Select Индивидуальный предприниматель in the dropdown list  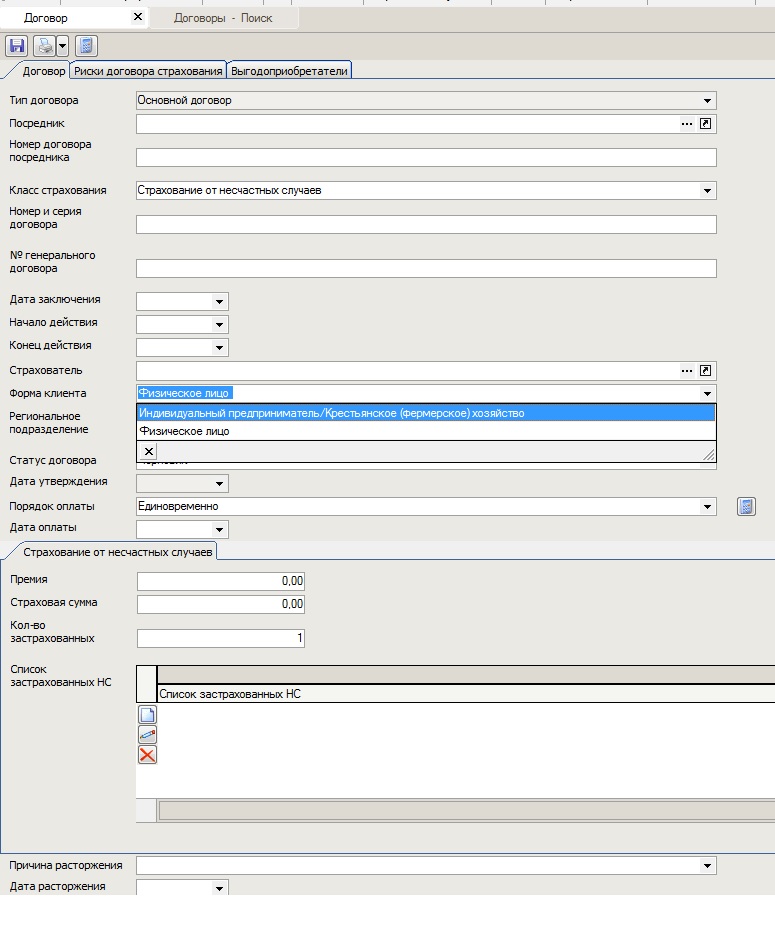pyautogui.click(x=331, y=413)
